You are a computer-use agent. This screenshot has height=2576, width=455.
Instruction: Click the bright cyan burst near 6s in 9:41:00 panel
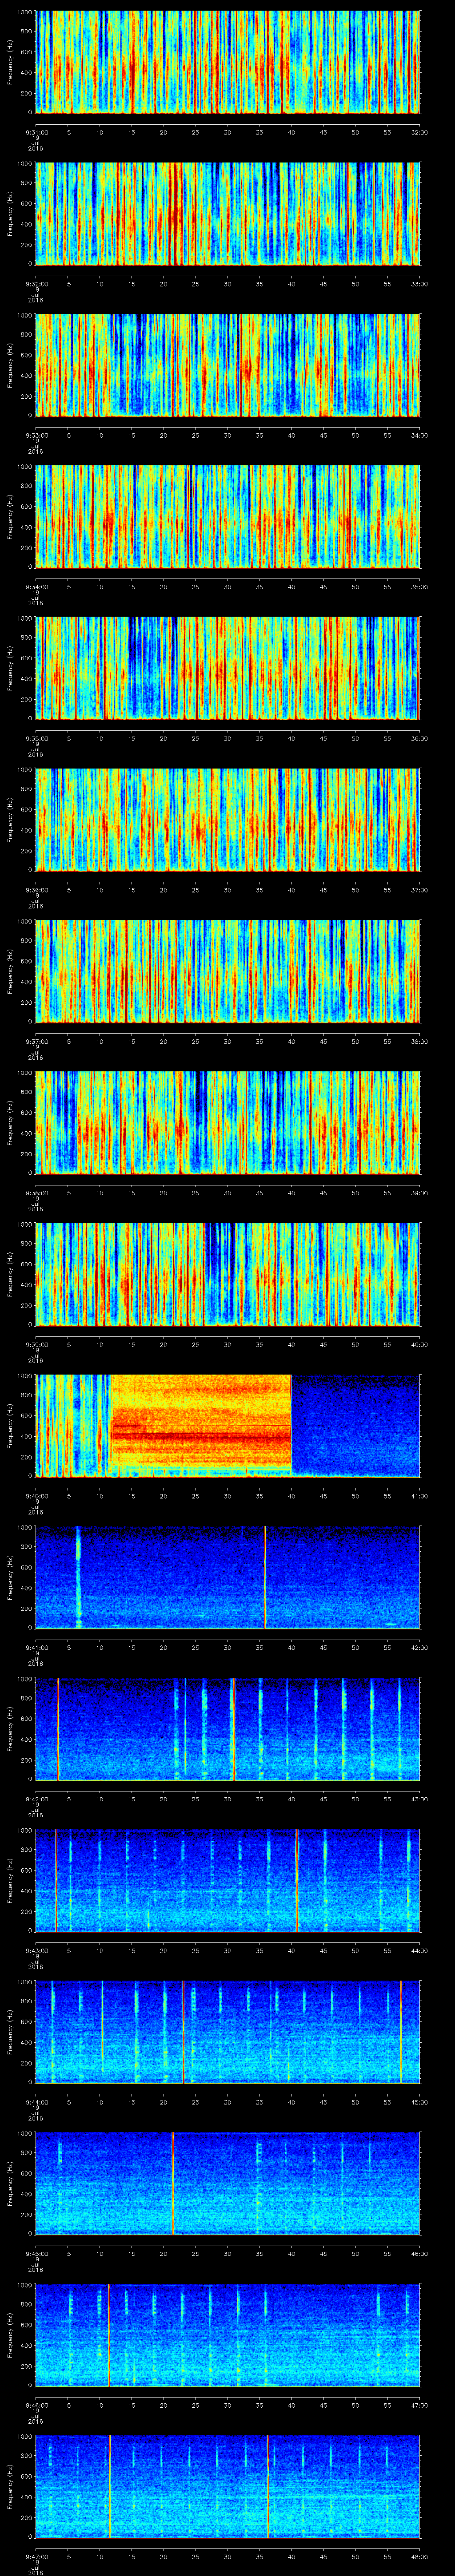78,1577
